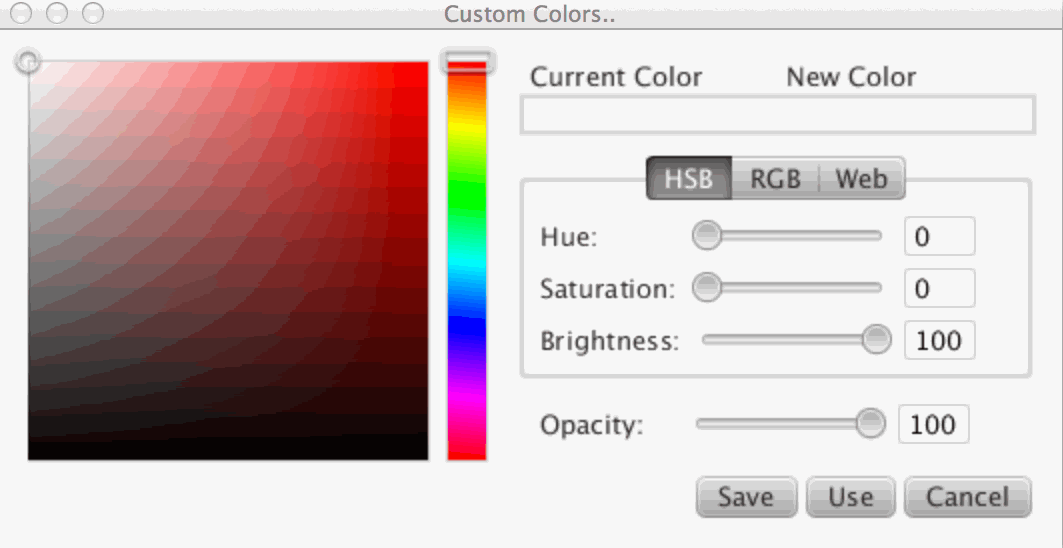Pick blue in the vertical hue bar
1063x548 pixels.
pos(467,330)
